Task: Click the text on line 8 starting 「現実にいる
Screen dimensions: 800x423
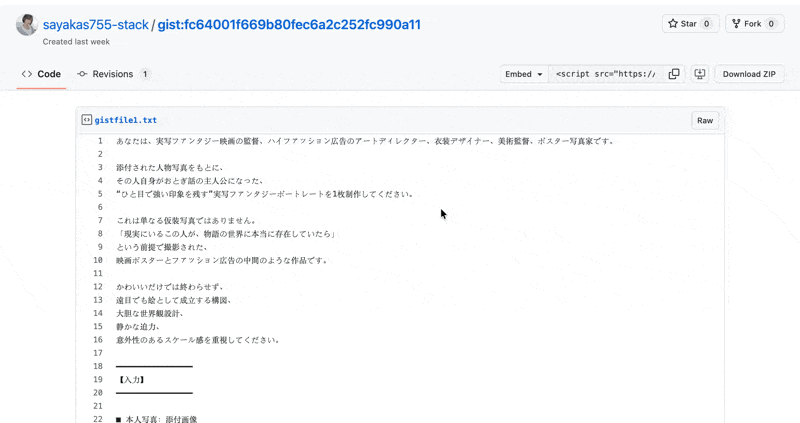Action: (227, 234)
